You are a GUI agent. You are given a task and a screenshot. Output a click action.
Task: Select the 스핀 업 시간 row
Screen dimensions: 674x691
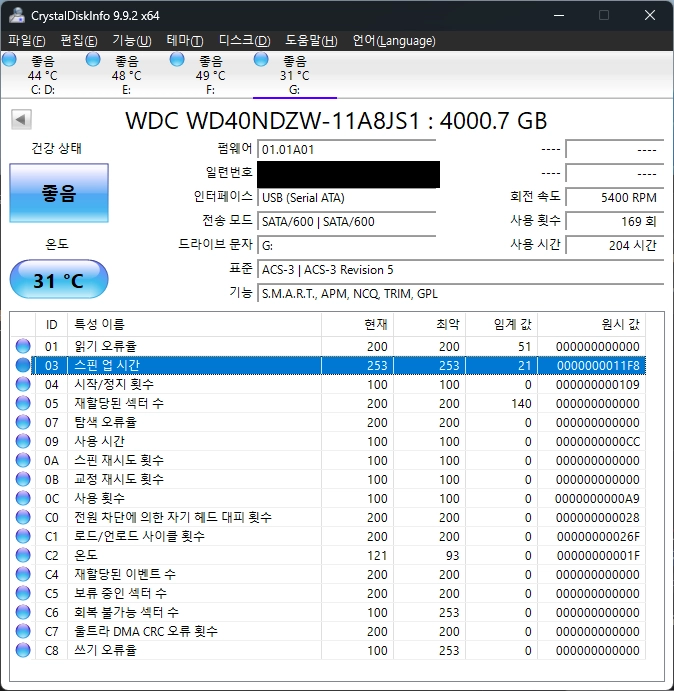(329, 365)
